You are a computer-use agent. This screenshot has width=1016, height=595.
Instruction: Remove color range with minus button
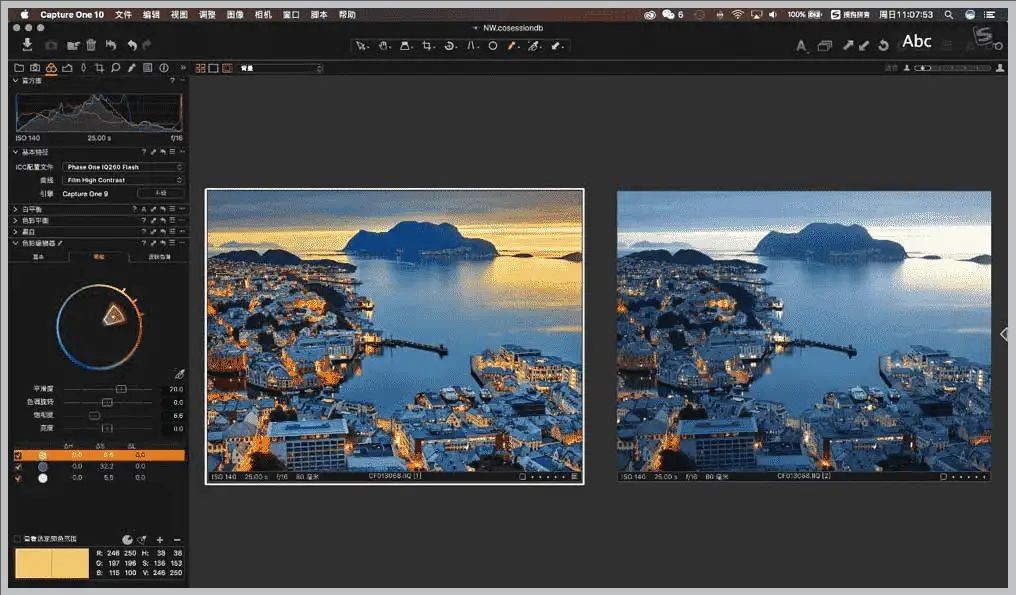pyautogui.click(x=177, y=540)
